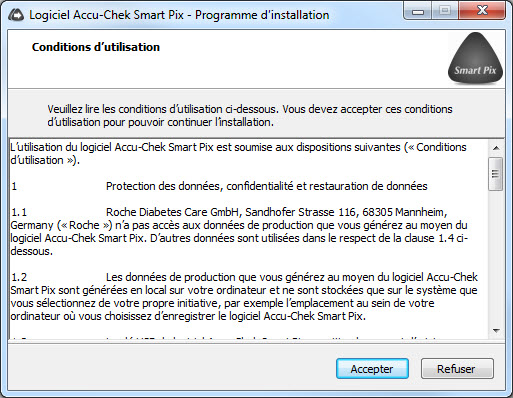
Task: Click the Smart Pix logo
Action: (475, 58)
